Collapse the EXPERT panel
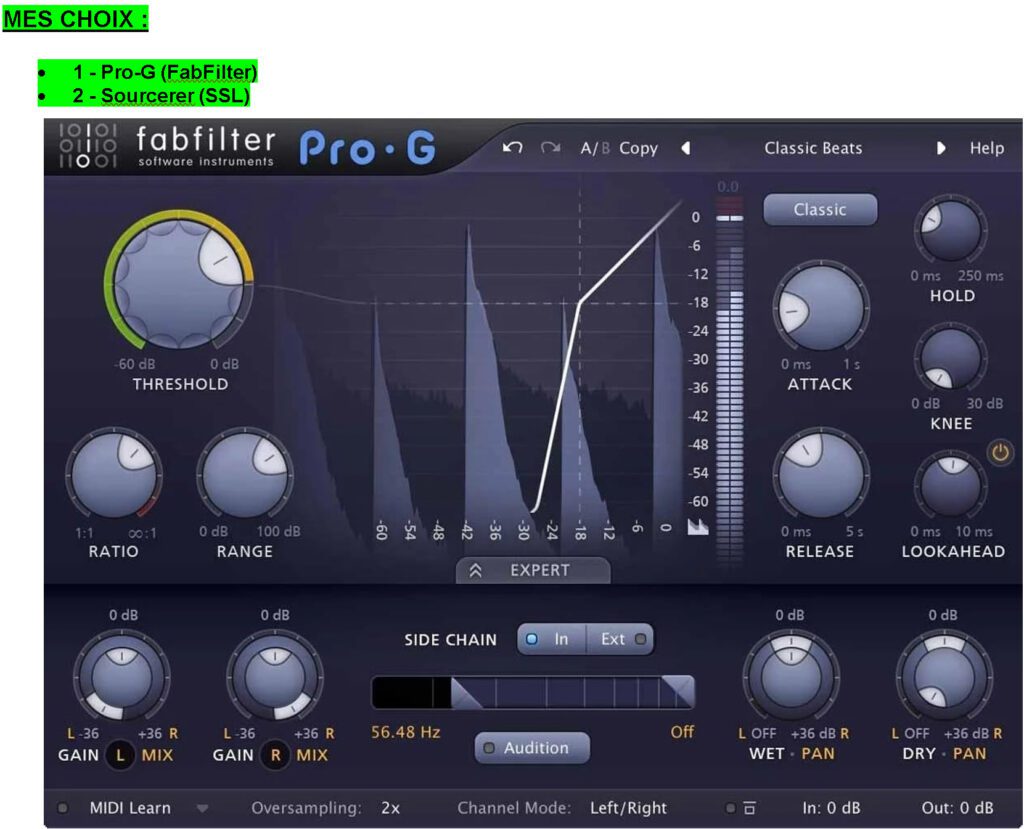This screenshot has height=829, width=1024. pyautogui.click(x=532, y=570)
